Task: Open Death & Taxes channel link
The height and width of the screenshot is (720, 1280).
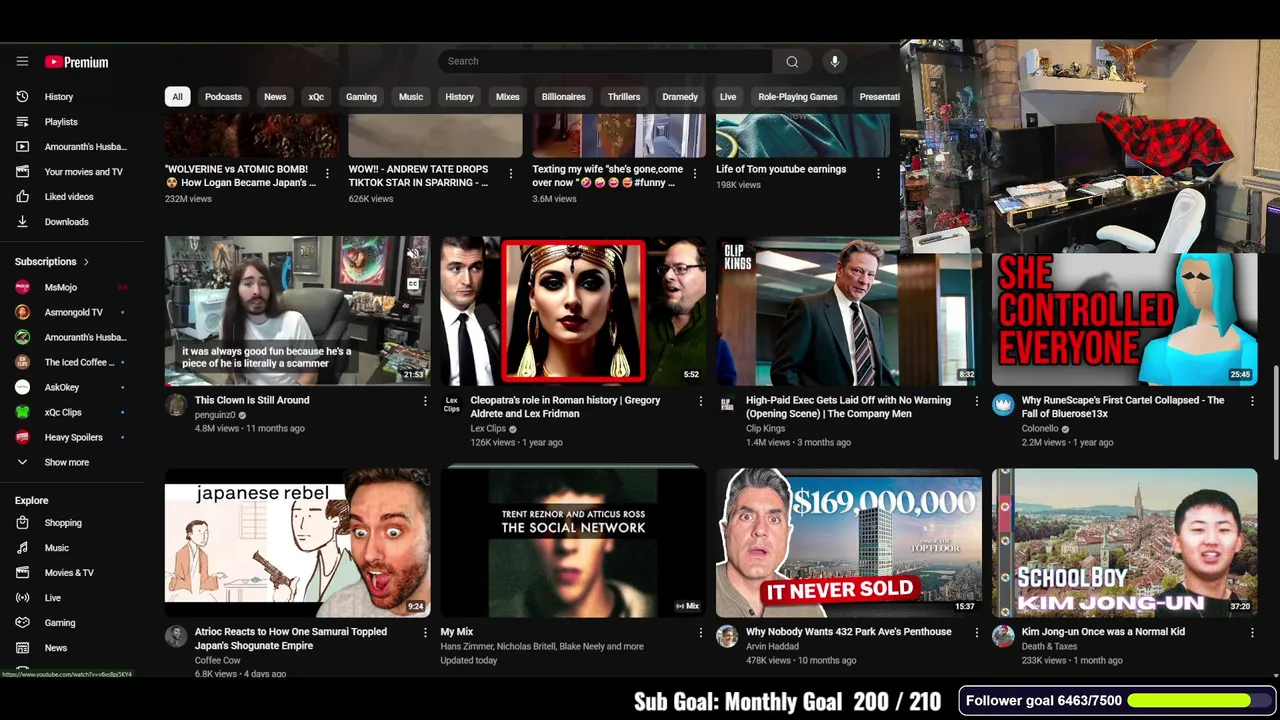Action: 1048,646
